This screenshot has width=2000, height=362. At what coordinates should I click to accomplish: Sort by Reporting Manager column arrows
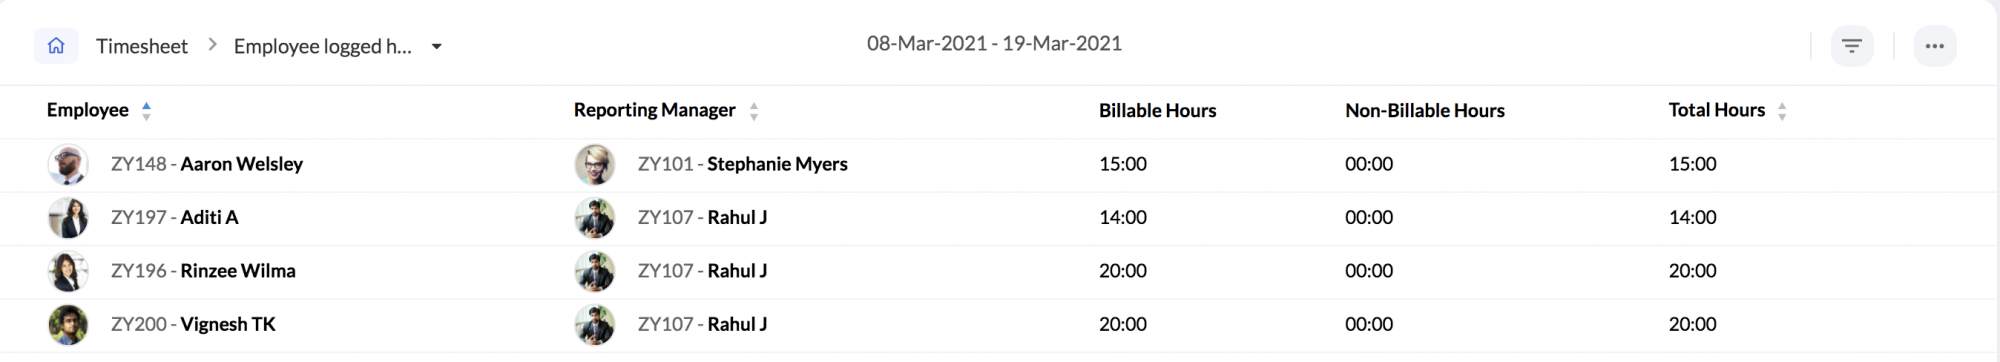coord(754,111)
